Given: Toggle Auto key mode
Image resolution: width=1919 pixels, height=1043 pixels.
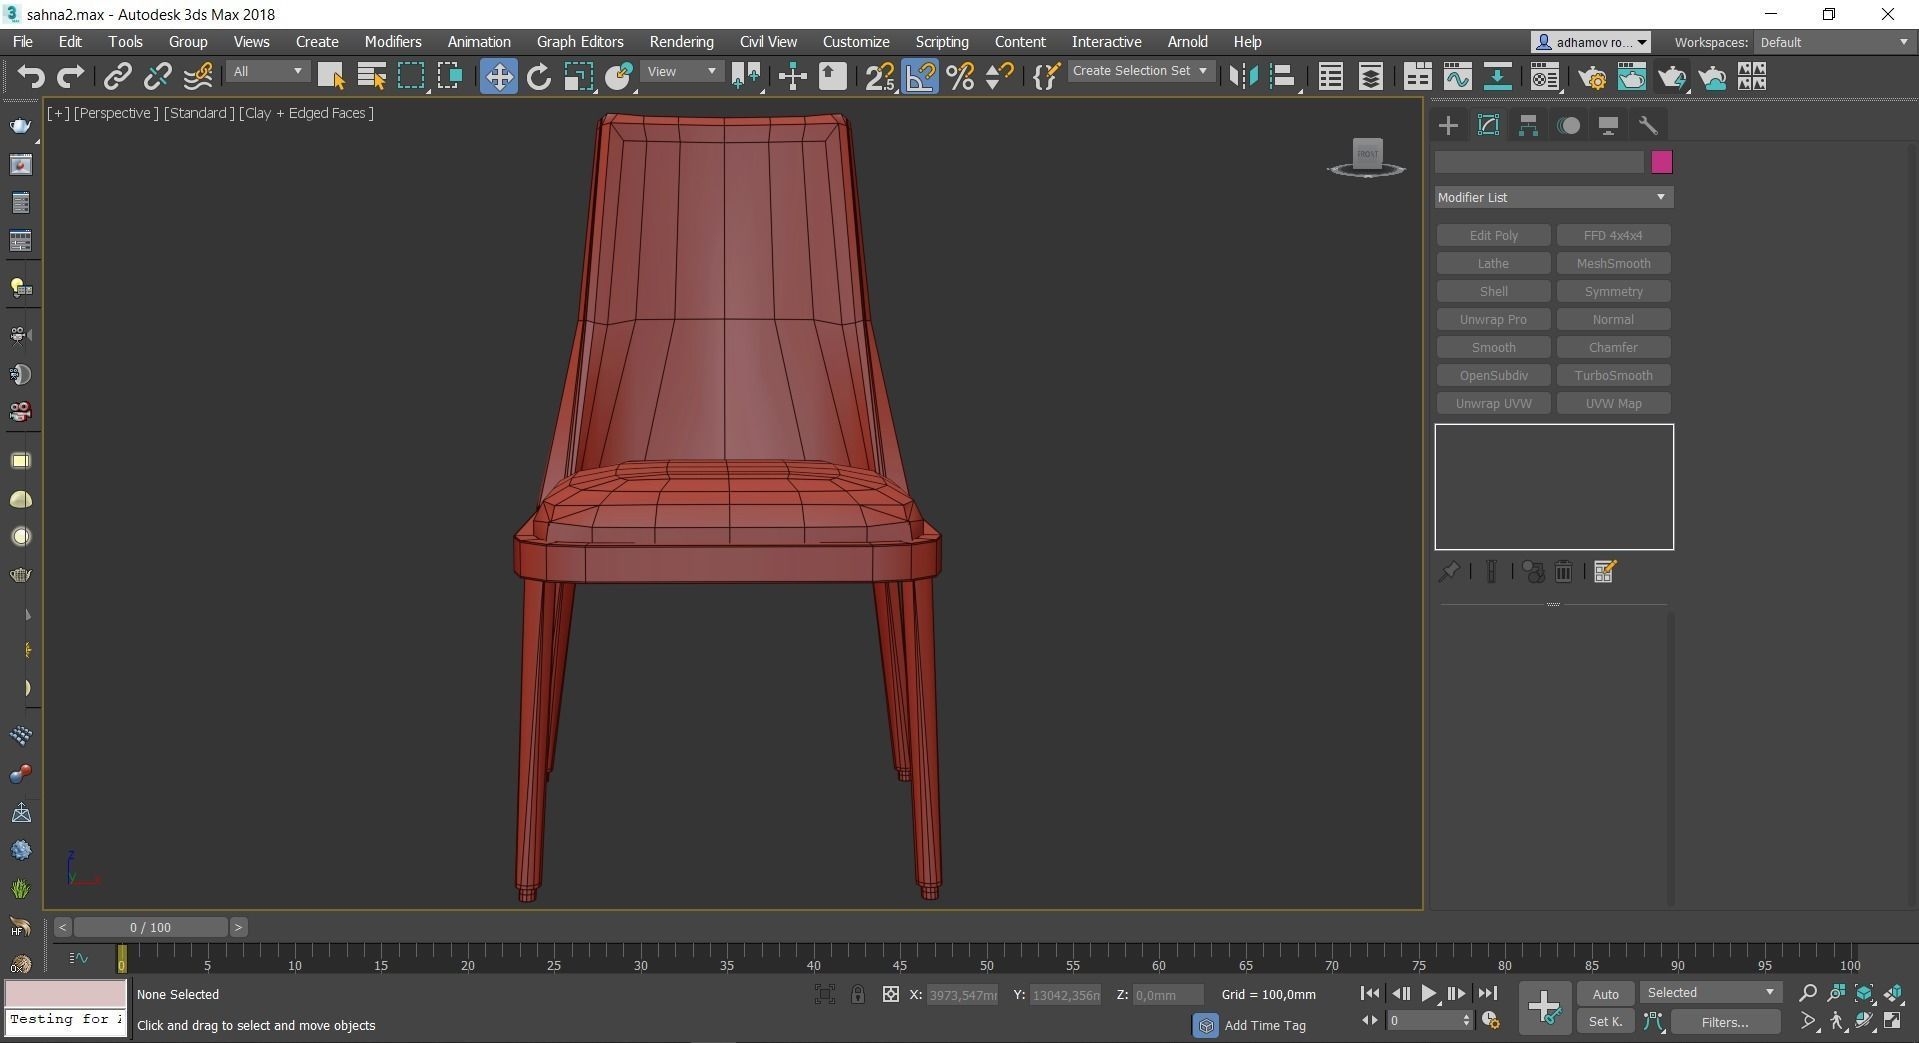Looking at the screenshot, I should [x=1605, y=994].
